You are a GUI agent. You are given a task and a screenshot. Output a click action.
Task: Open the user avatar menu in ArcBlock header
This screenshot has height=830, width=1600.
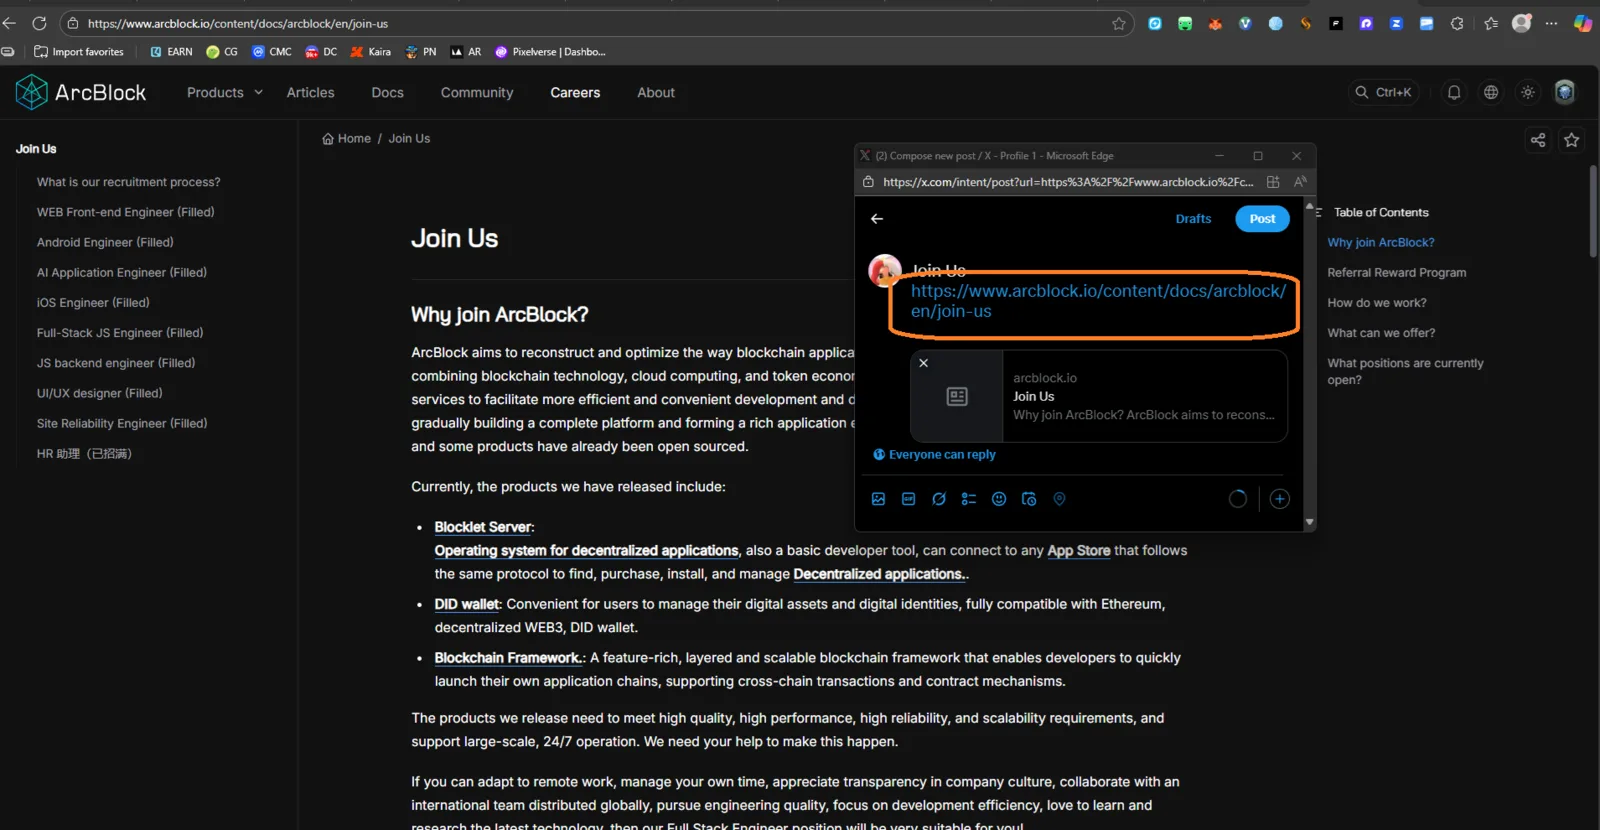(x=1565, y=92)
